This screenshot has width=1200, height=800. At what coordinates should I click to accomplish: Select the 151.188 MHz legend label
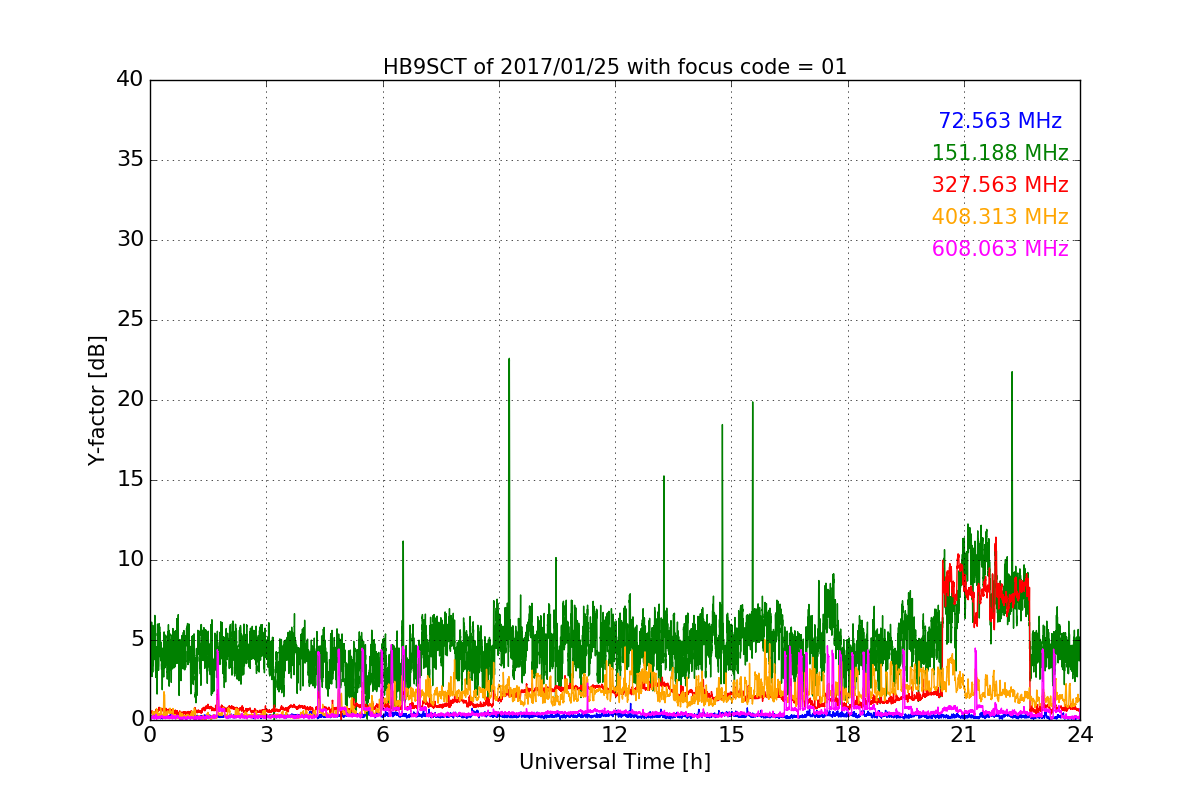click(1000, 153)
